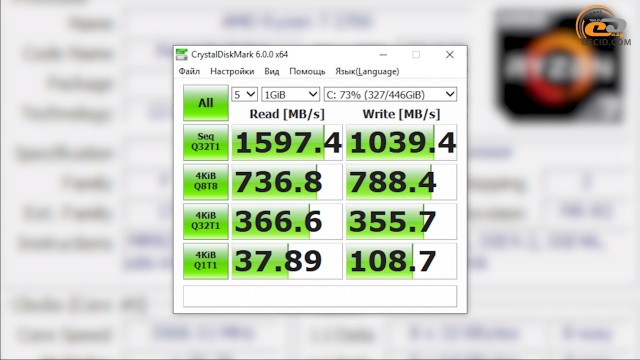Start the Seq Q32T1 test
The width and height of the screenshot is (640, 360).
(x=206, y=142)
